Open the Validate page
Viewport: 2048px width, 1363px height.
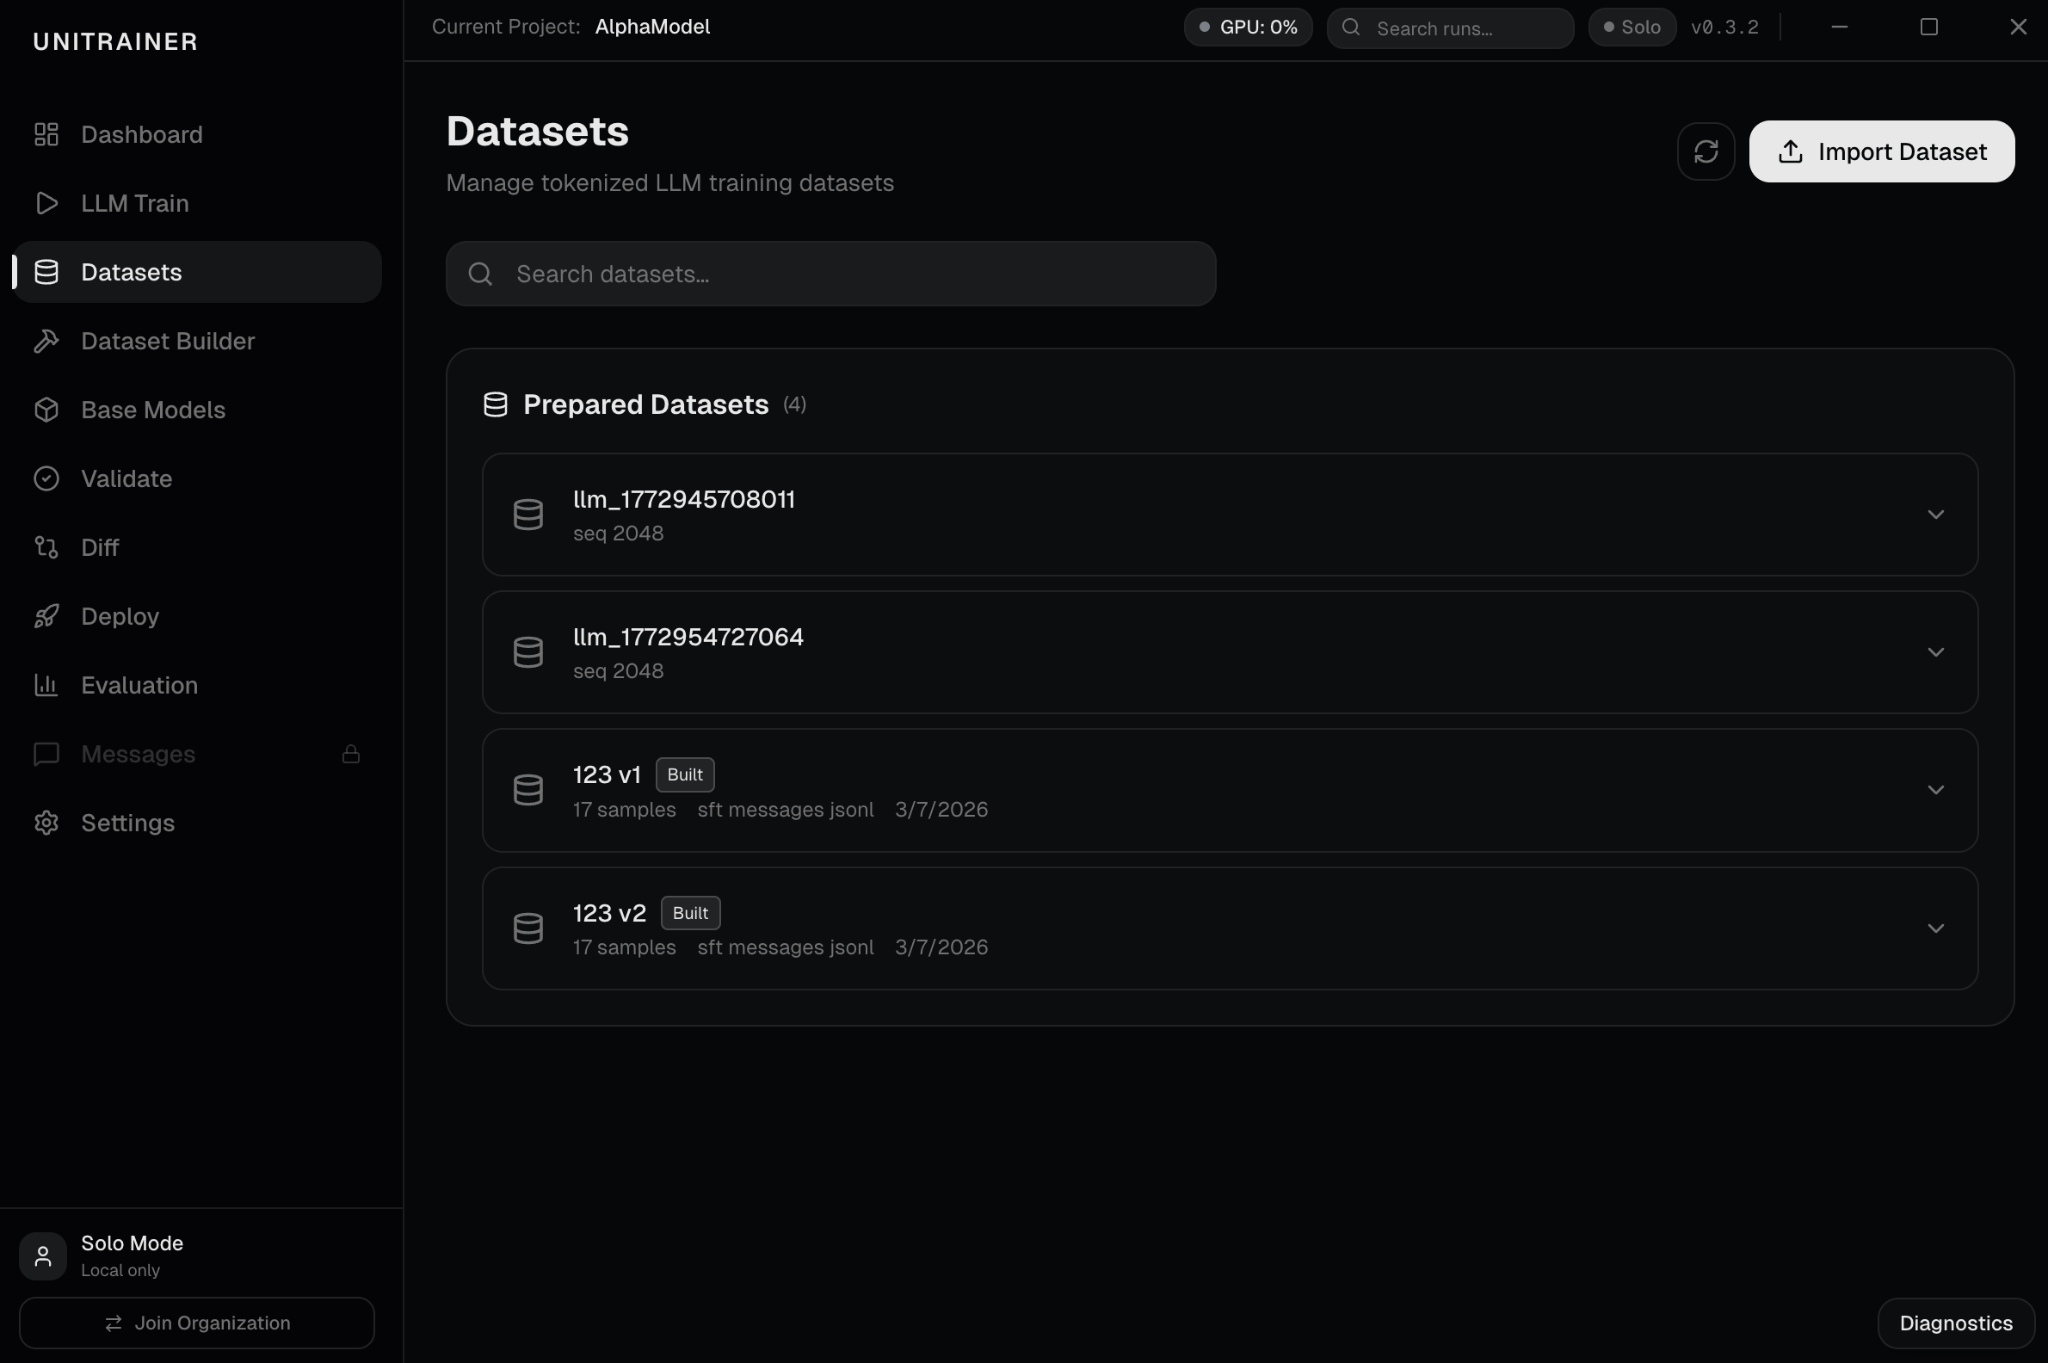tap(126, 479)
